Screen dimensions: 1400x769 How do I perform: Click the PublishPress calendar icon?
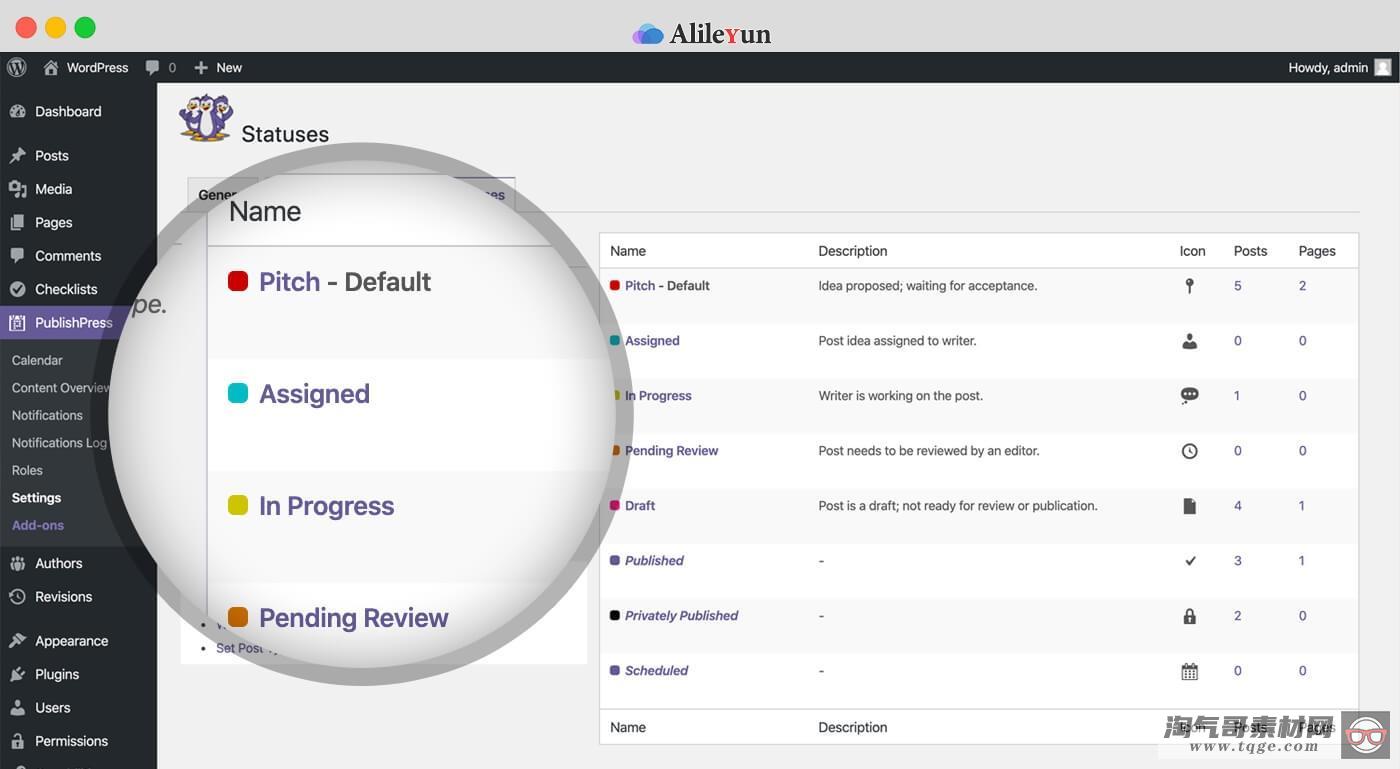[x=17, y=322]
